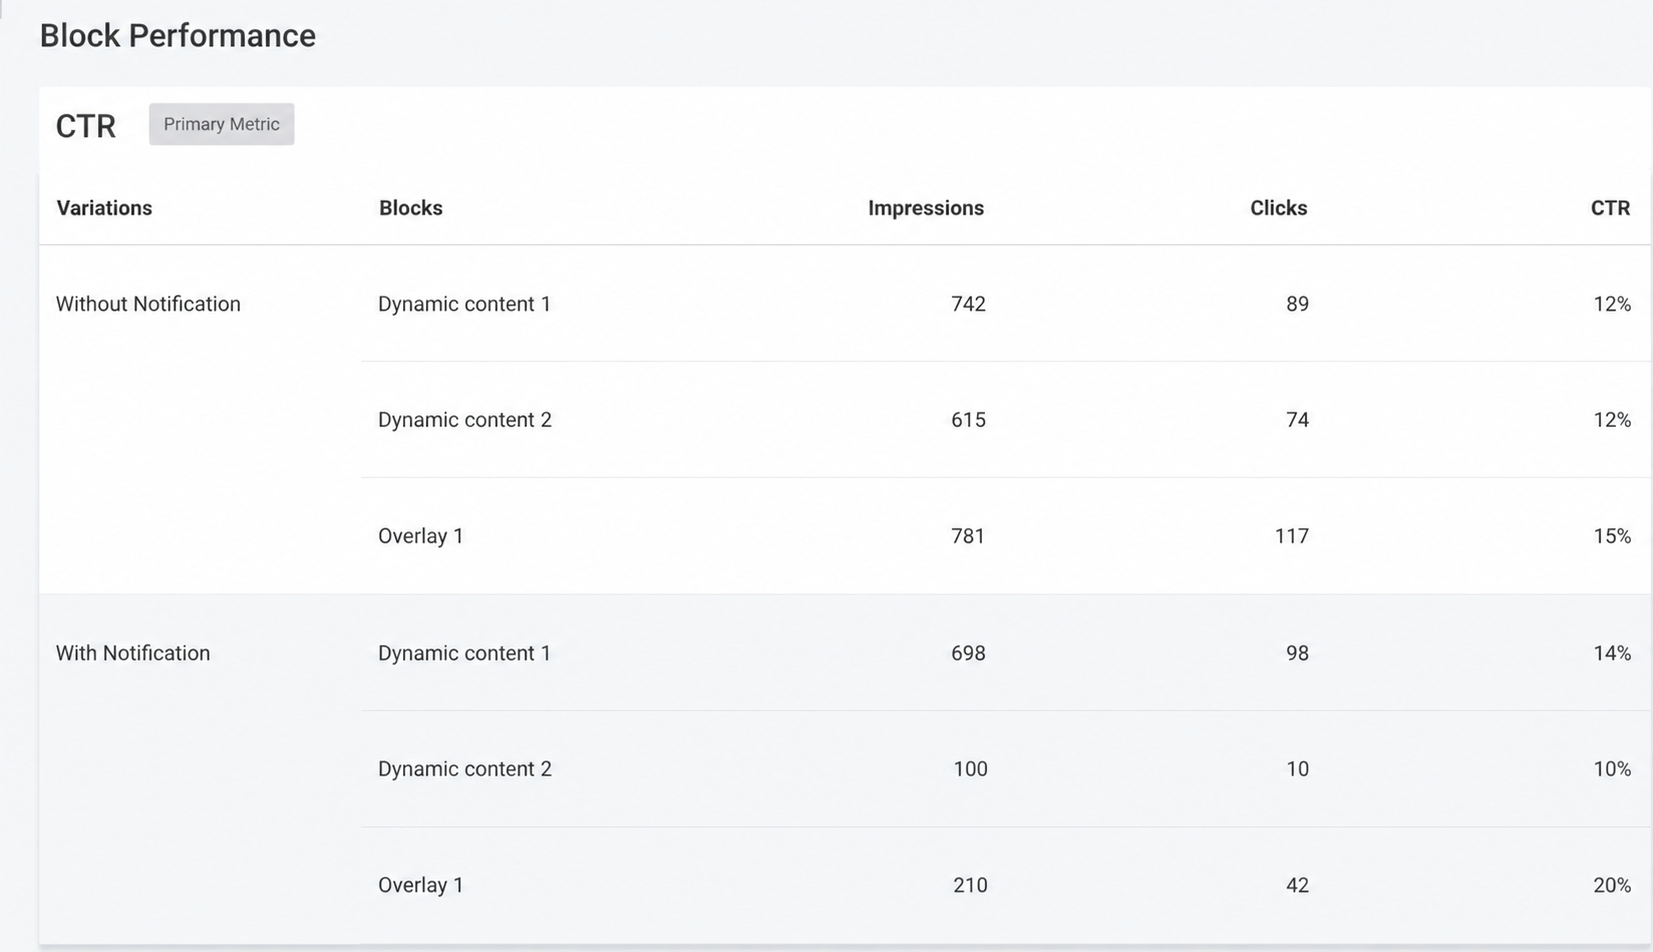The height and width of the screenshot is (952, 1653).
Task: Select the With Notification variation
Action: click(x=133, y=653)
